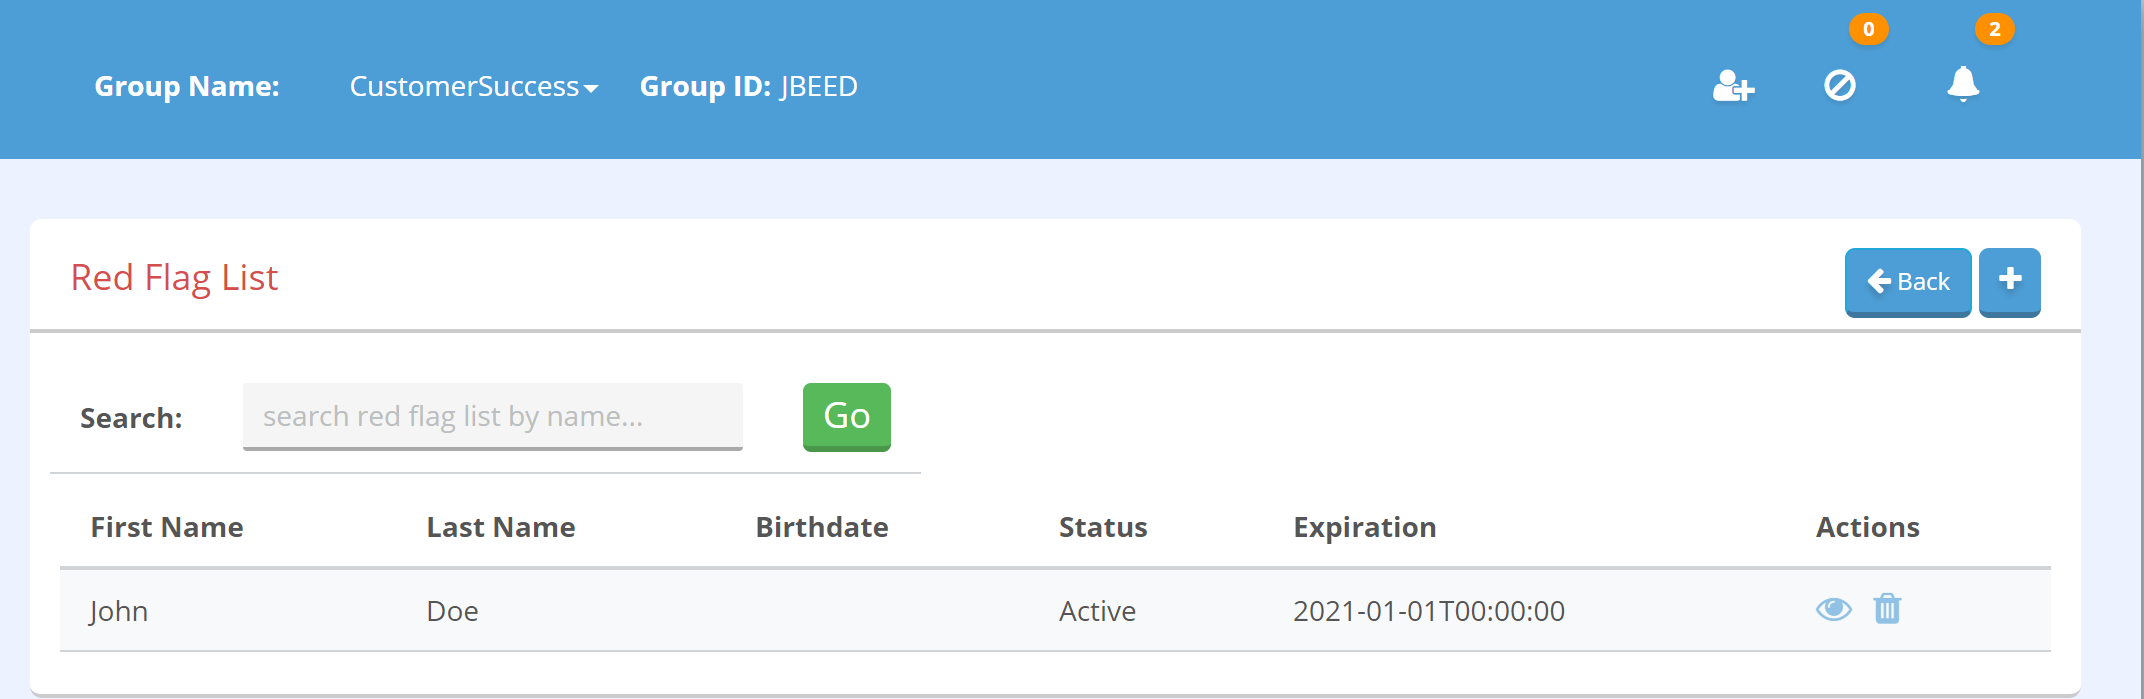Click the Birthdate column header

pyautogui.click(x=822, y=527)
